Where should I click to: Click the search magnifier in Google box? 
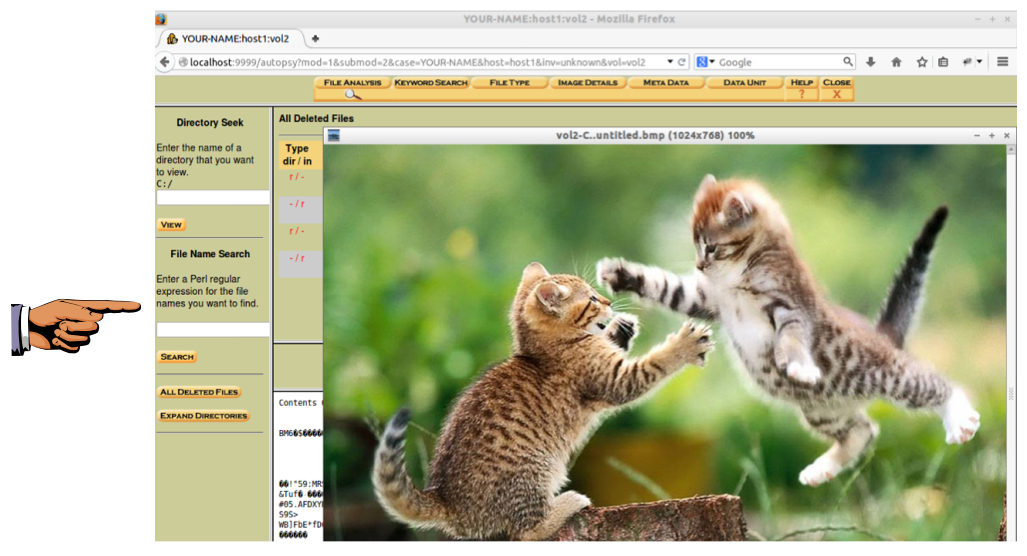[x=847, y=62]
